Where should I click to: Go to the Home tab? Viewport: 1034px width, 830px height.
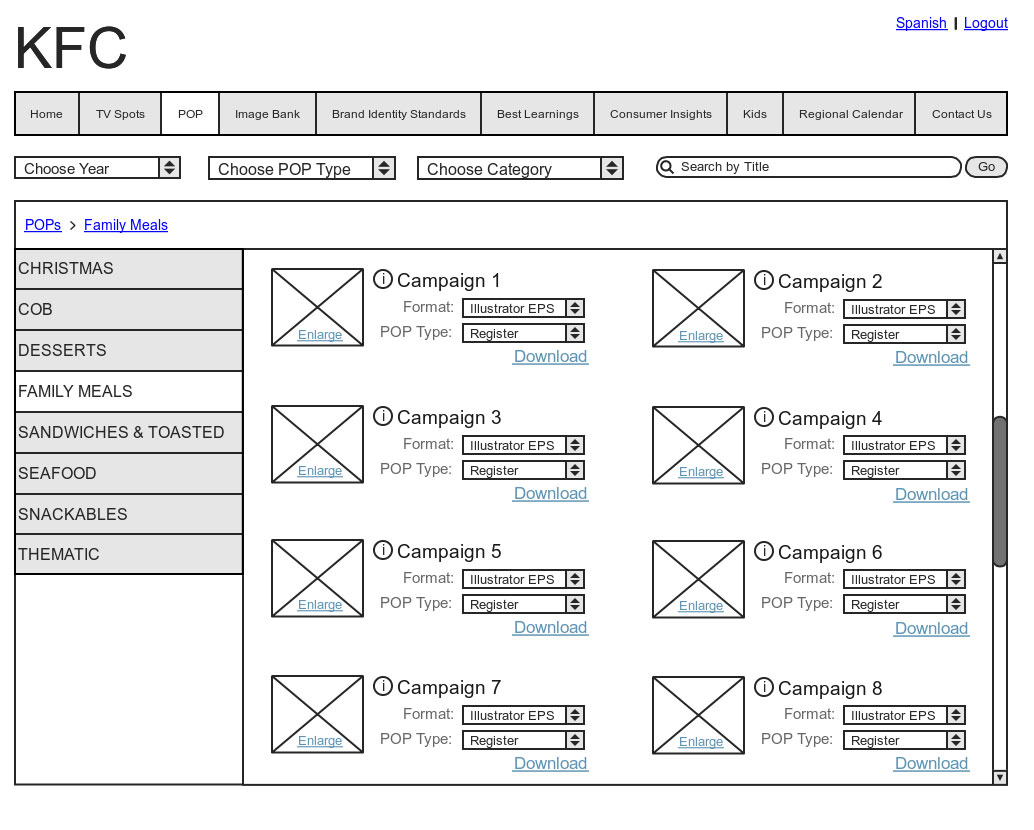(x=47, y=114)
